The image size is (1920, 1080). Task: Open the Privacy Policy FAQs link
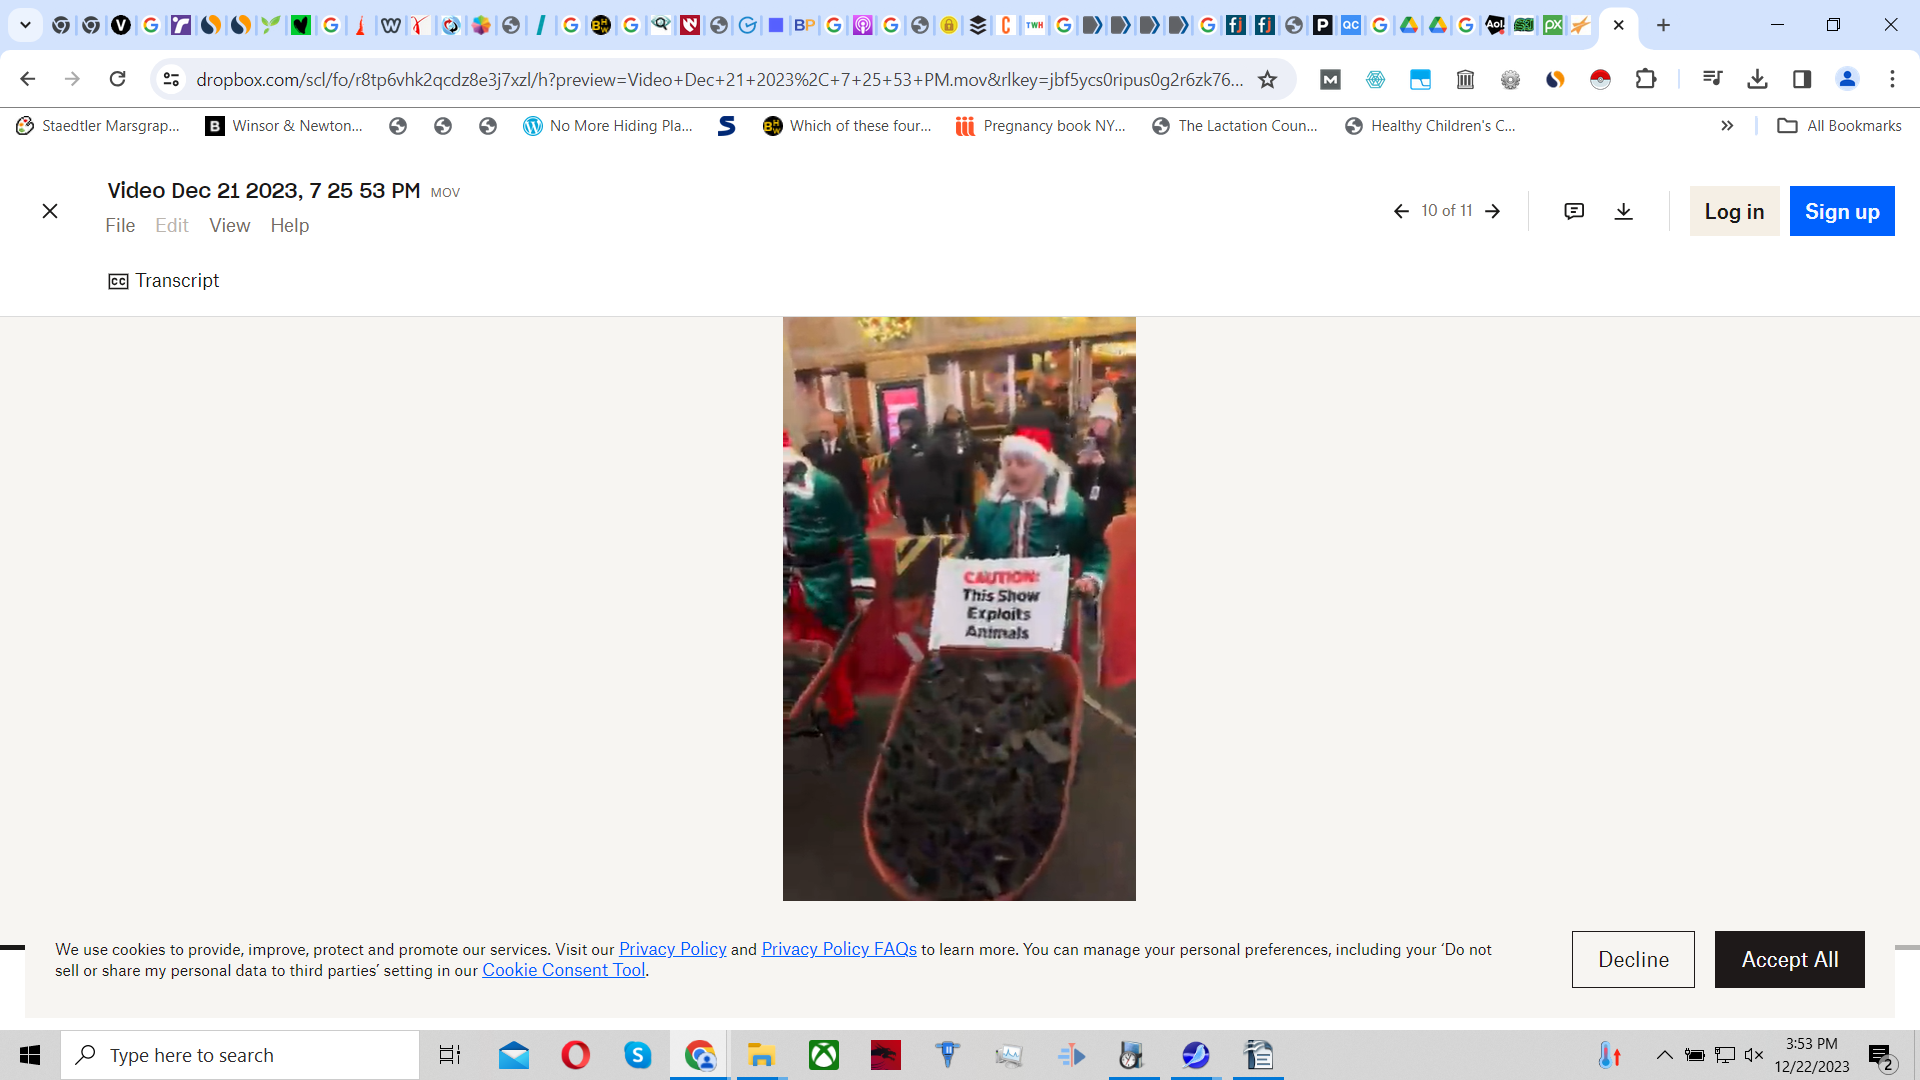coord(838,949)
